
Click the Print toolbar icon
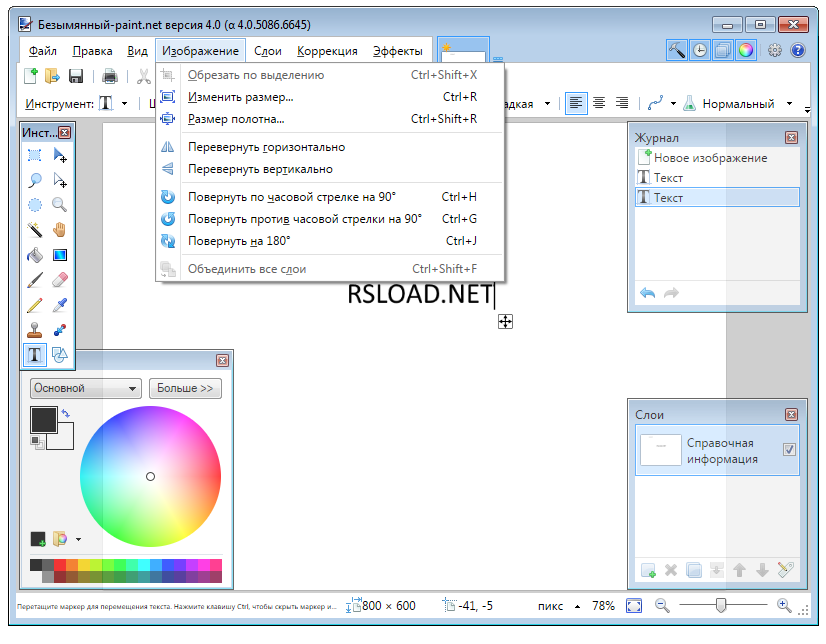pos(110,76)
